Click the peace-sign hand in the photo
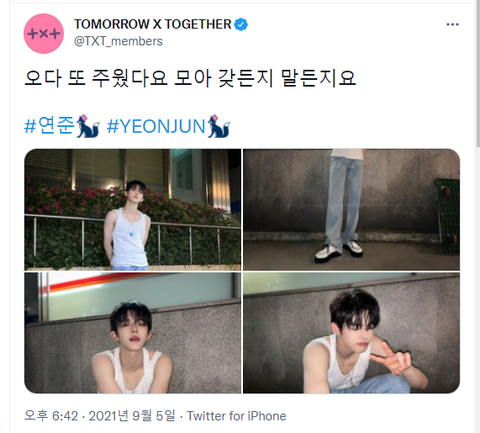Image resolution: width=480 pixels, height=433 pixels. 391,358
